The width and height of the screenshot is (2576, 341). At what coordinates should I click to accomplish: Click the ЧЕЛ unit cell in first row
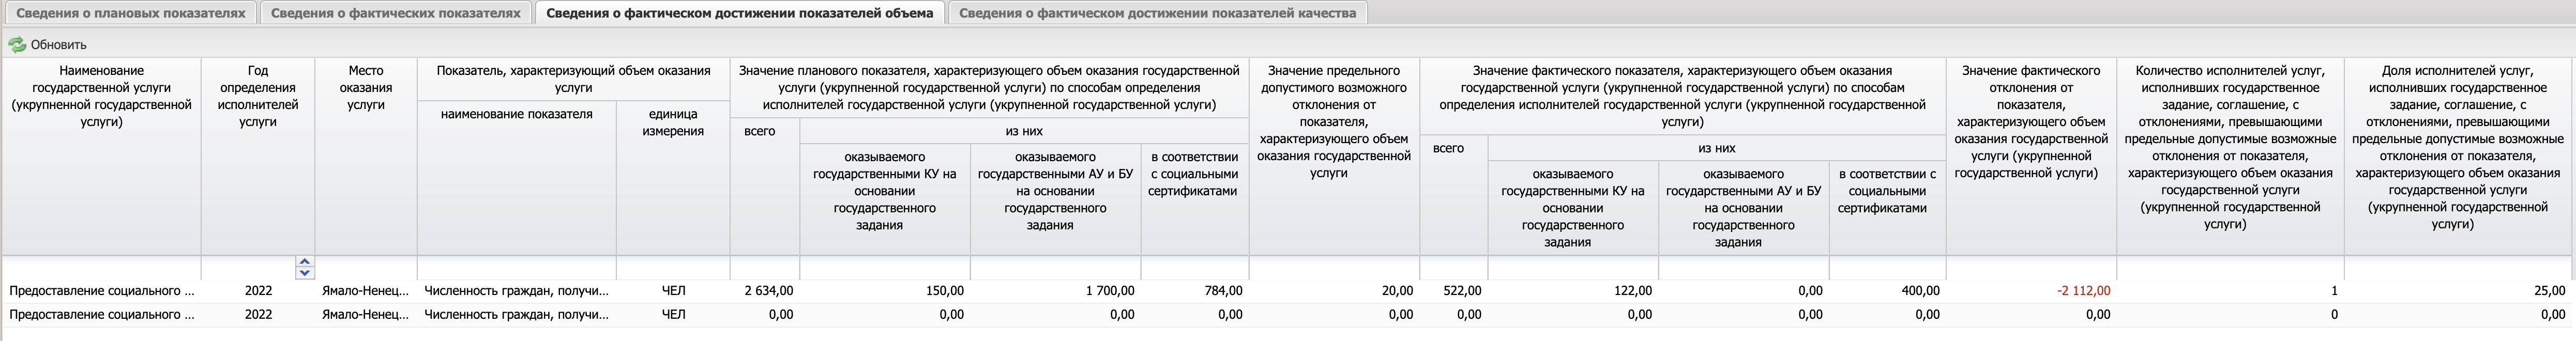pyautogui.click(x=675, y=290)
